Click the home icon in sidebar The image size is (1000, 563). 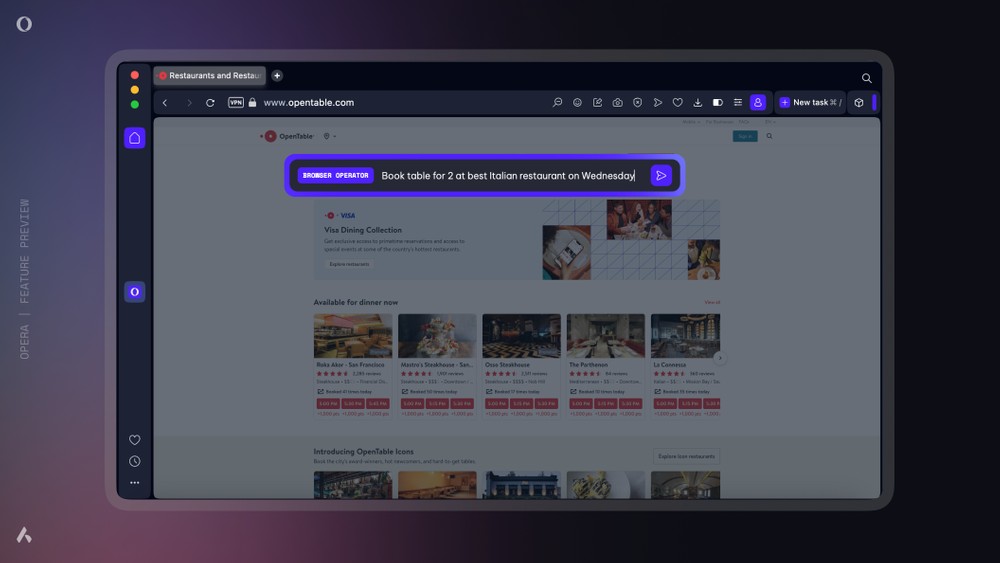click(134, 138)
